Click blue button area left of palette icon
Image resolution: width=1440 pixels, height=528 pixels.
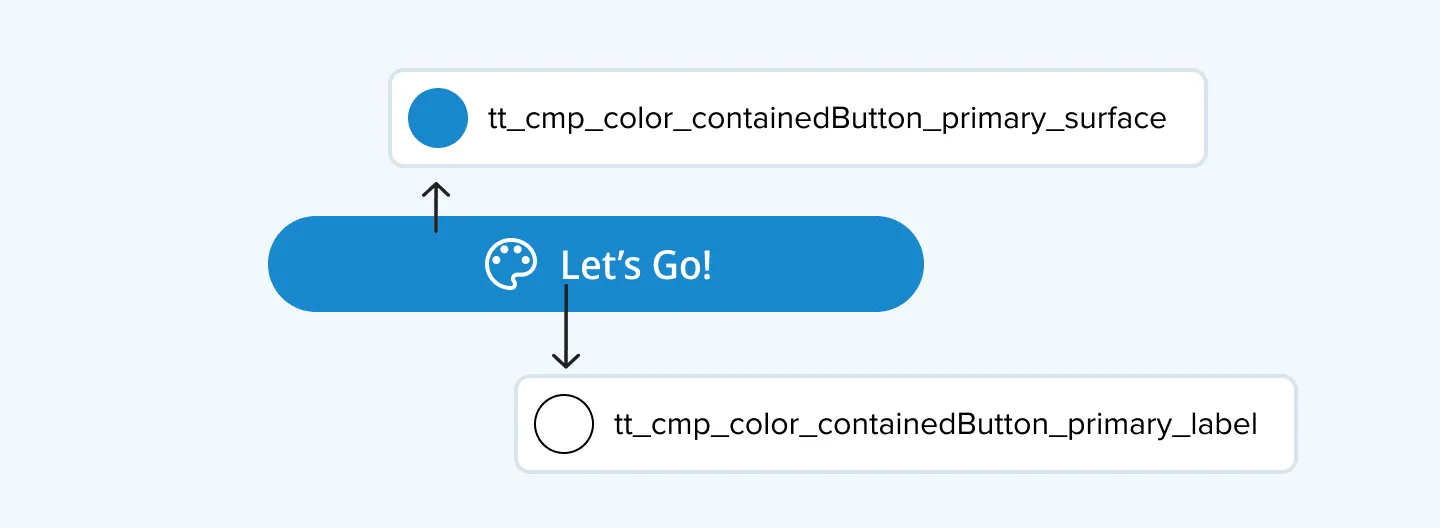(x=376, y=264)
